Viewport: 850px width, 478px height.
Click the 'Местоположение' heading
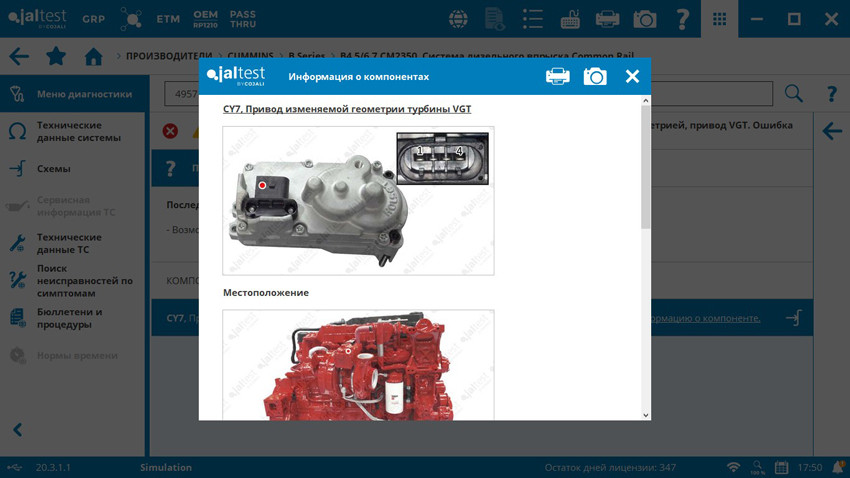266,293
